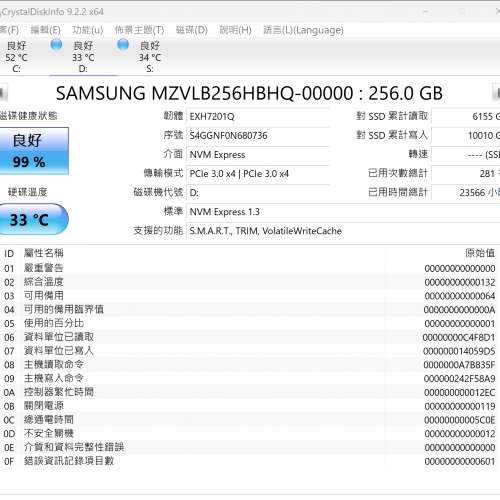The image size is (500, 500).
Task: Click the power-on hours value 23566
Action: coord(466,193)
